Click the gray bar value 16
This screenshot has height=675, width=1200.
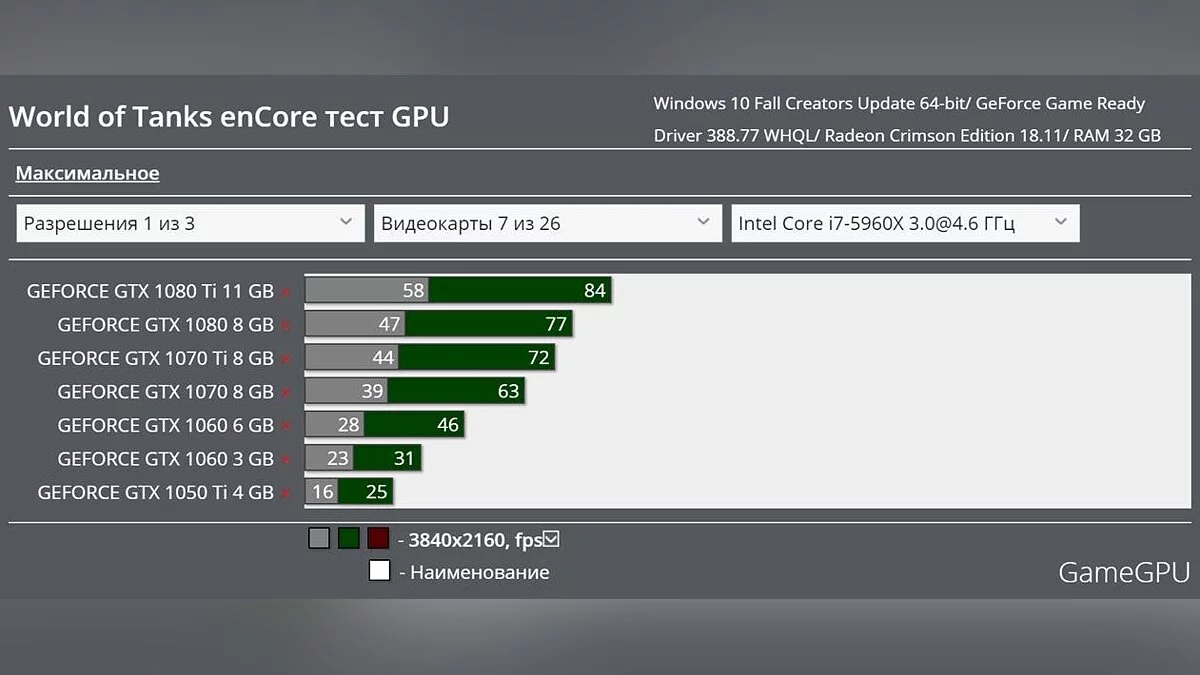click(323, 492)
